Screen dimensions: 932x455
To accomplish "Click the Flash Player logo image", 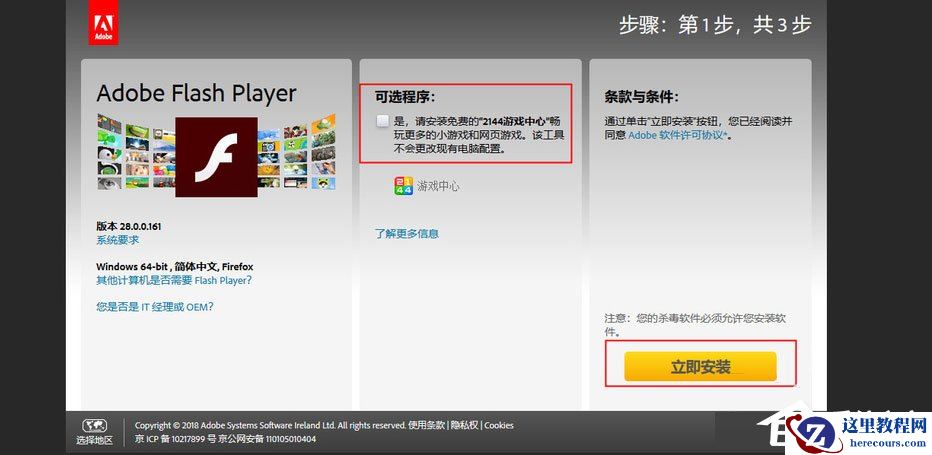I will [216, 157].
